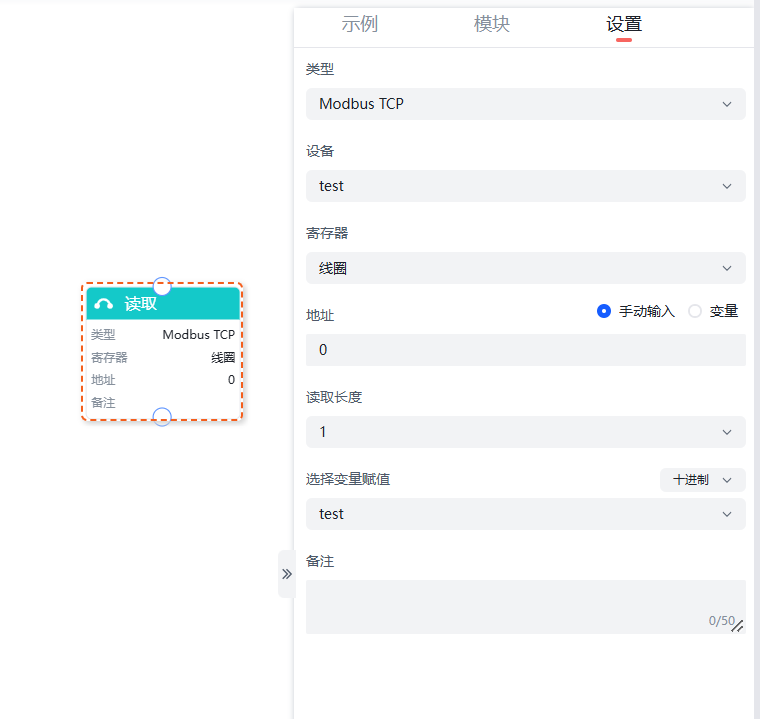The width and height of the screenshot is (760, 719).
Task: Select the 手动输入 radio button
Action: [x=604, y=311]
